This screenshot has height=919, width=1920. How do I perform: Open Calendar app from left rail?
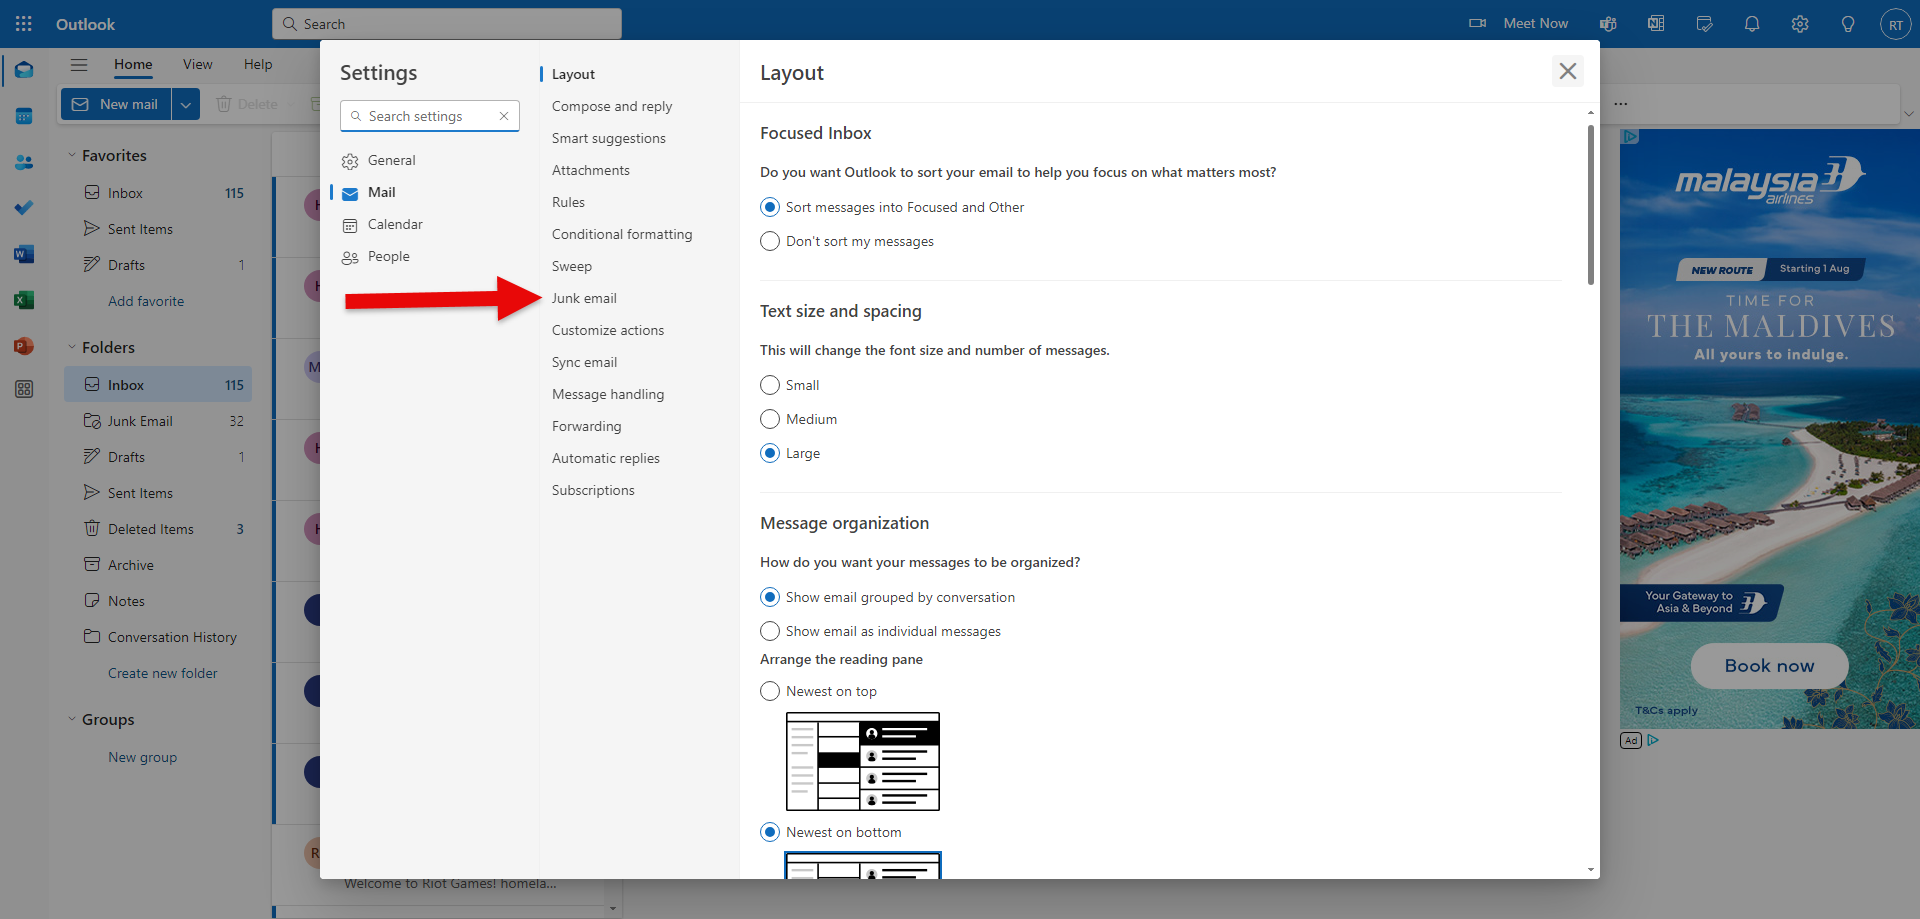(24, 116)
